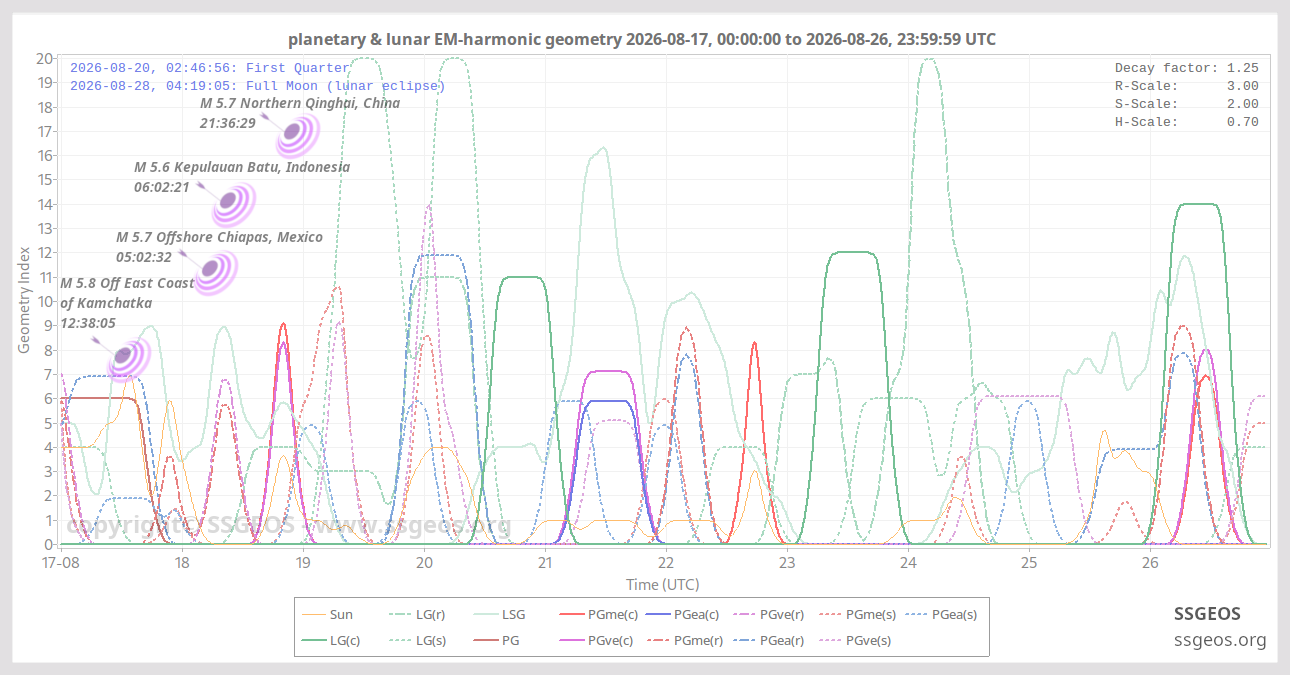This screenshot has width=1290, height=675.
Task: Click the Northern Qinghai earthquake marker icon
Action: tap(296, 134)
